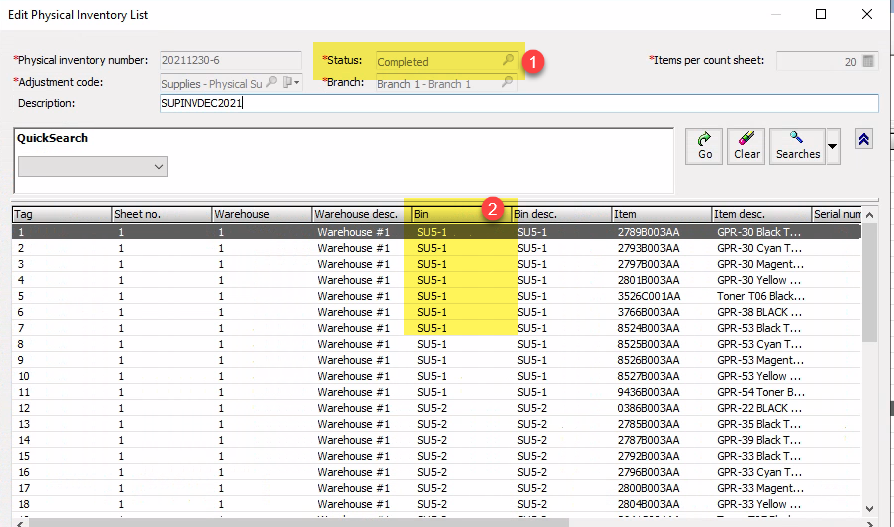Sort by the Item column header
The width and height of the screenshot is (894, 527).
tap(662, 214)
